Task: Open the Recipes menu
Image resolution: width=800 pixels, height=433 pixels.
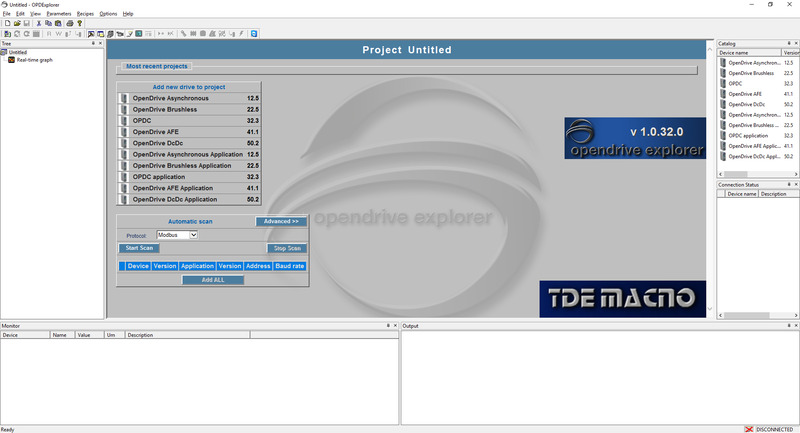Action: (x=85, y=14)
